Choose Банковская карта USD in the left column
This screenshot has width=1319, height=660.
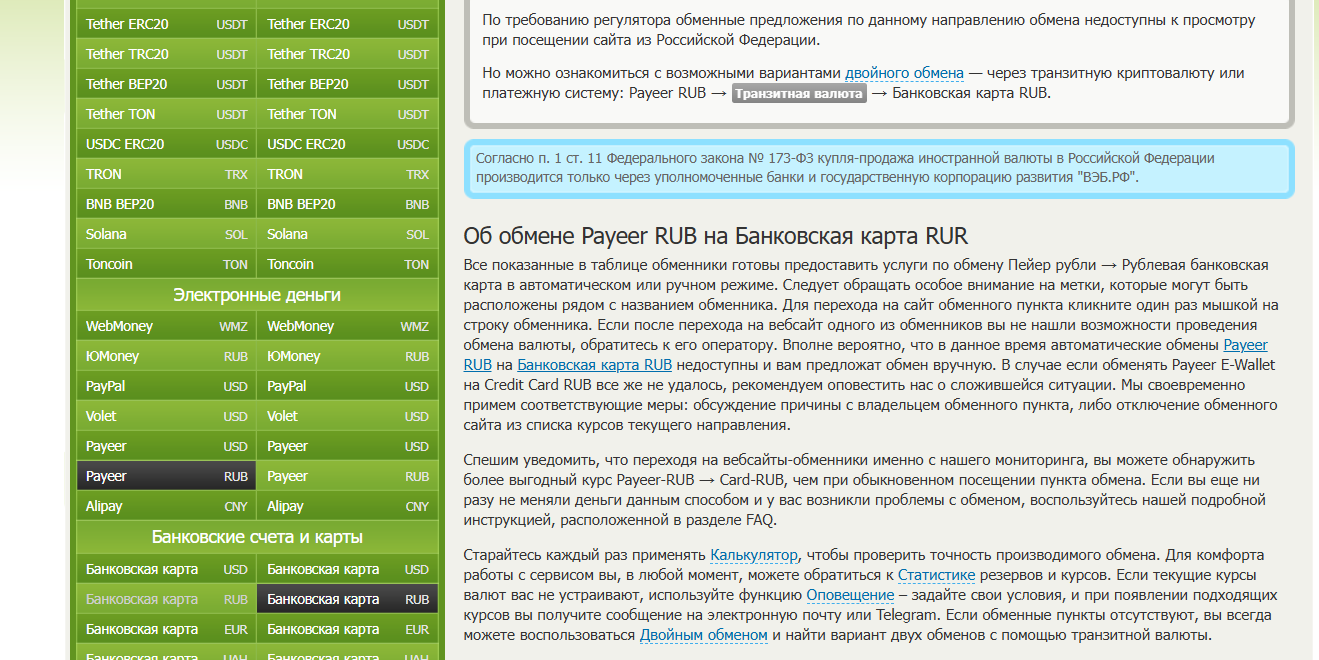tap(166, 569)
